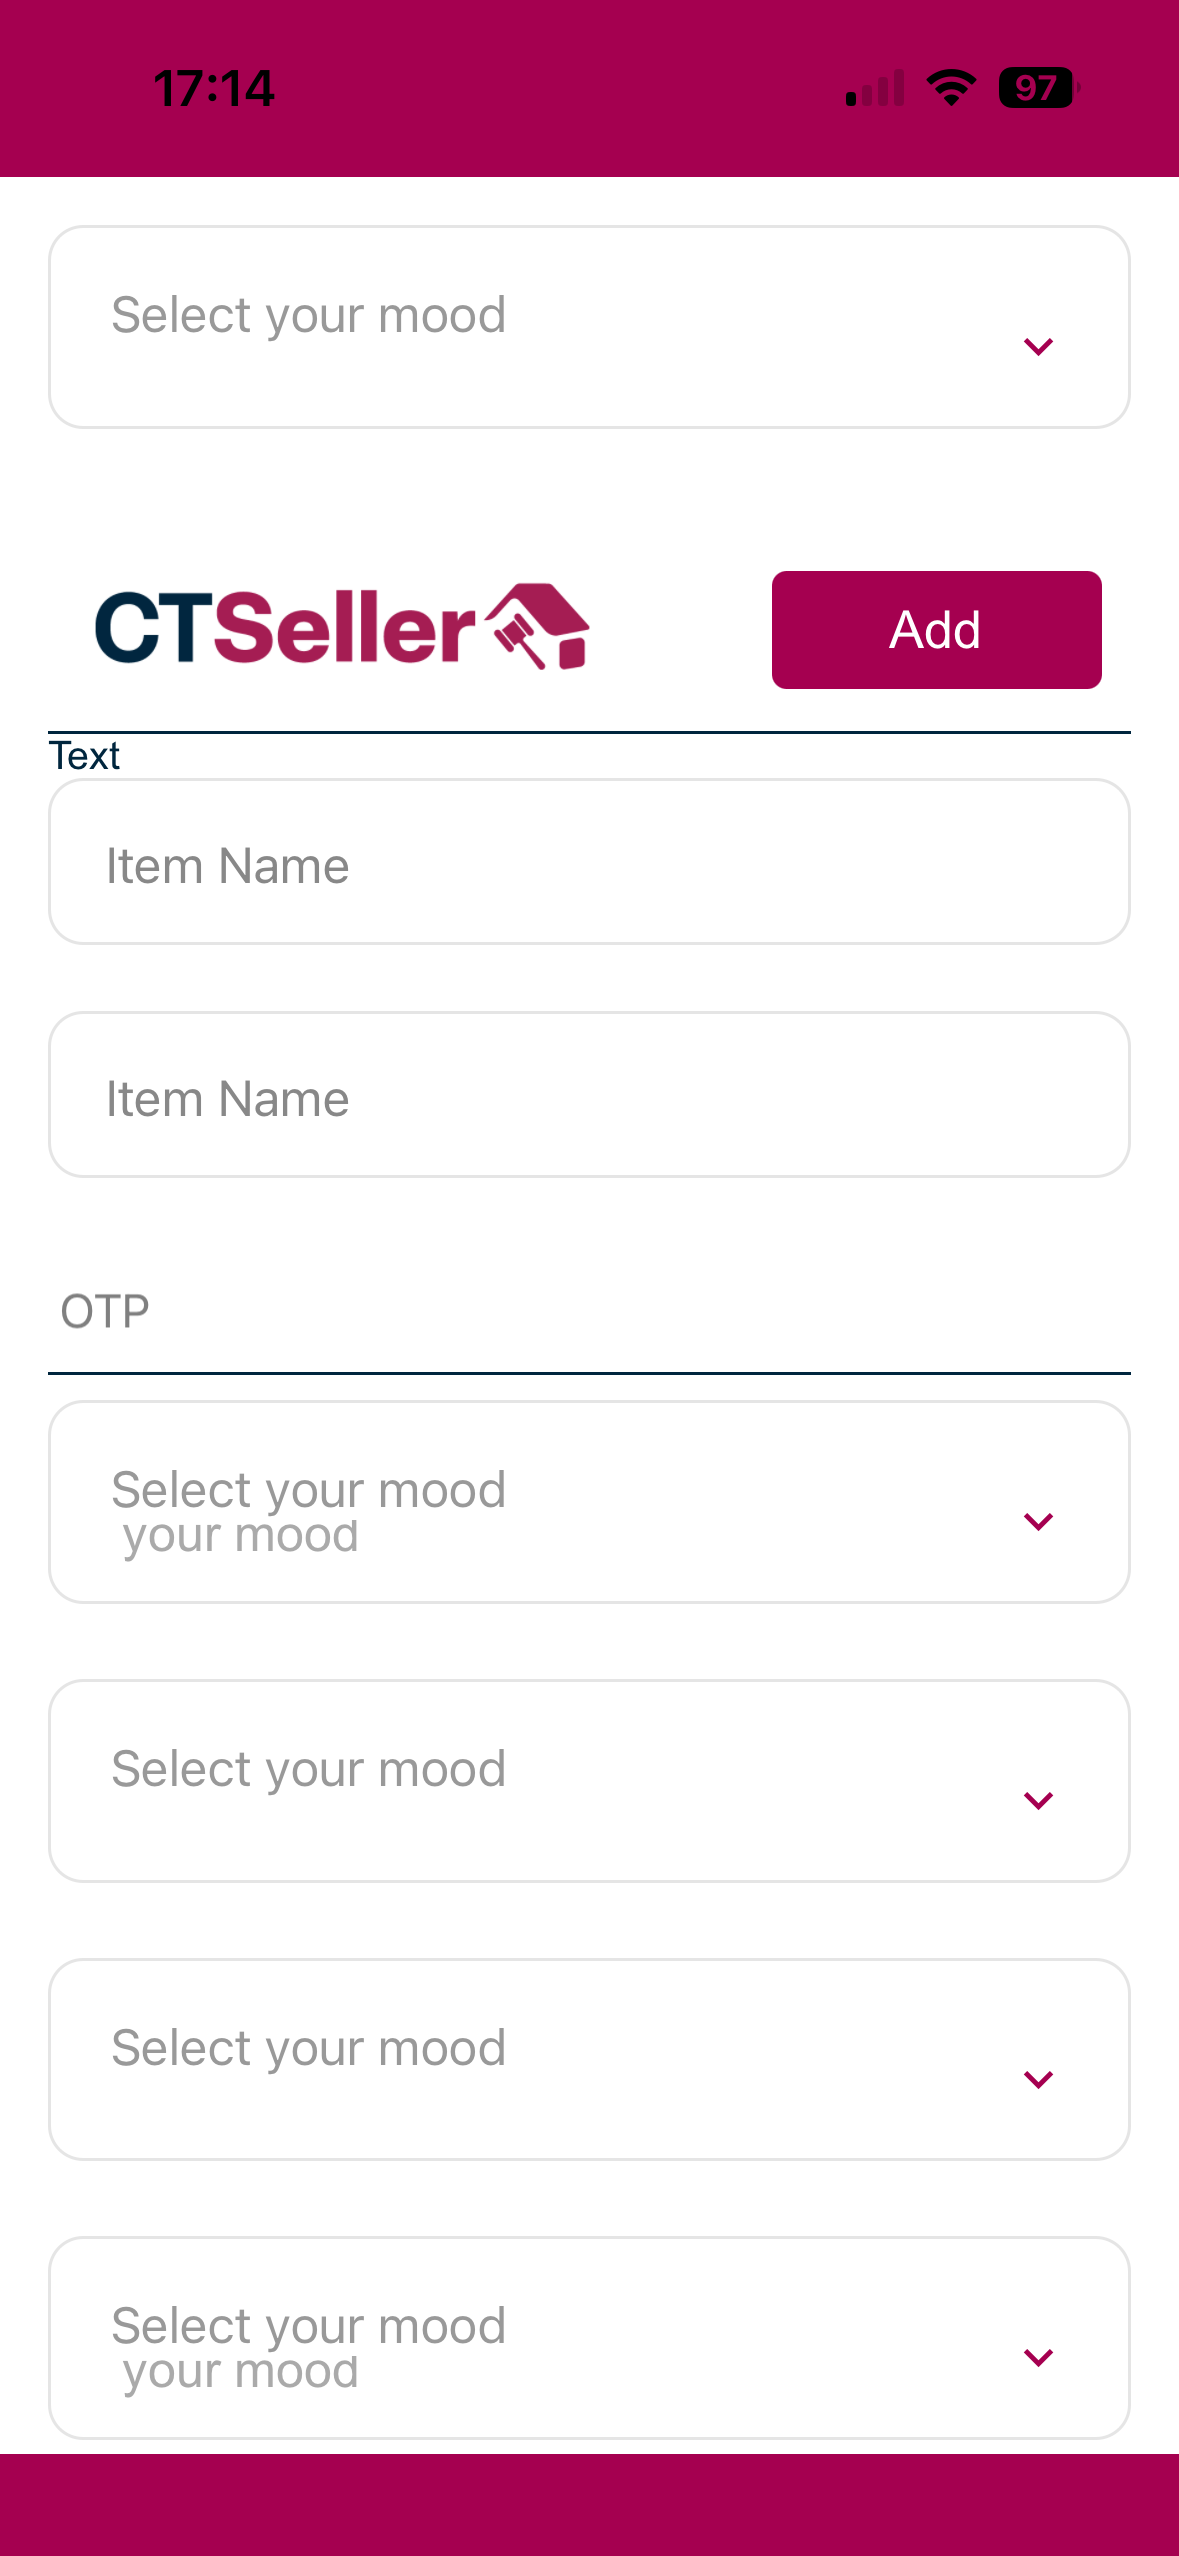This screenshot has width=1179, height=2556.
Task: Tap the 17:14 clock in status bar
Action: coord(214,88)
